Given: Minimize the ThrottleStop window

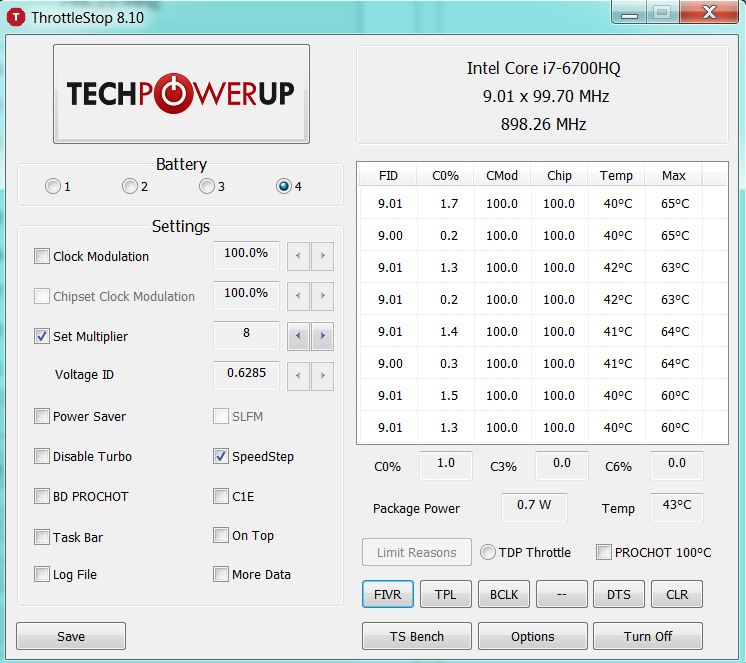Looking at the screenshot, I should click(x=629, y=13).
